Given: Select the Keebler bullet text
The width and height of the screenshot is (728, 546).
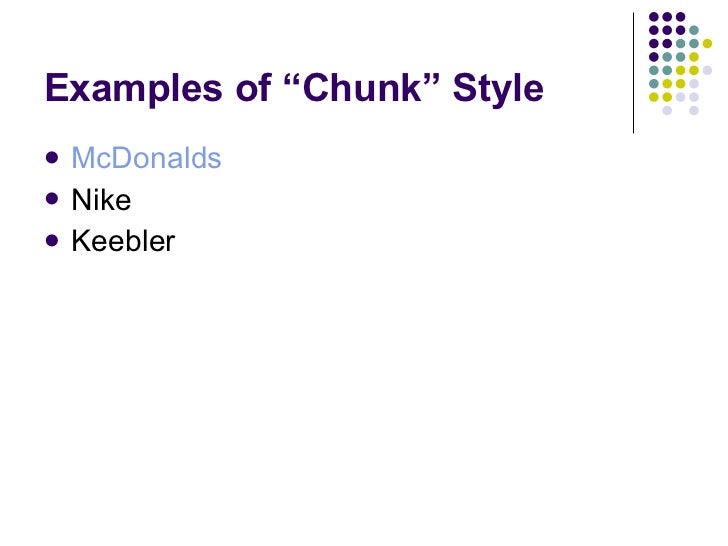Looking at the screenshot, I should [x=123, y=241].
